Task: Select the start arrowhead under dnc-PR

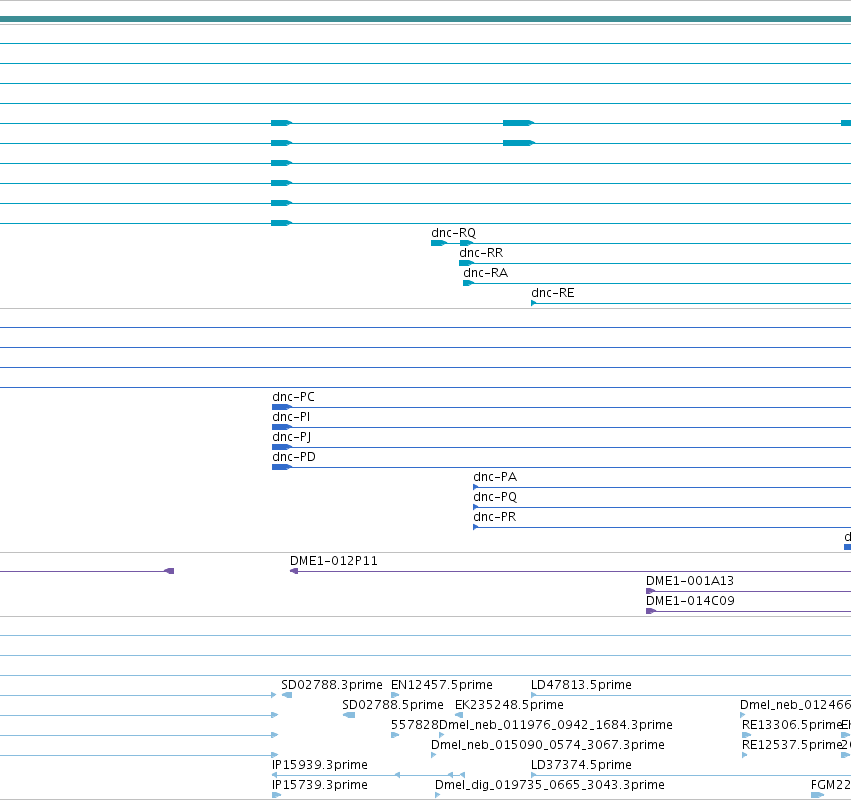Action: [x=475, y=528]
